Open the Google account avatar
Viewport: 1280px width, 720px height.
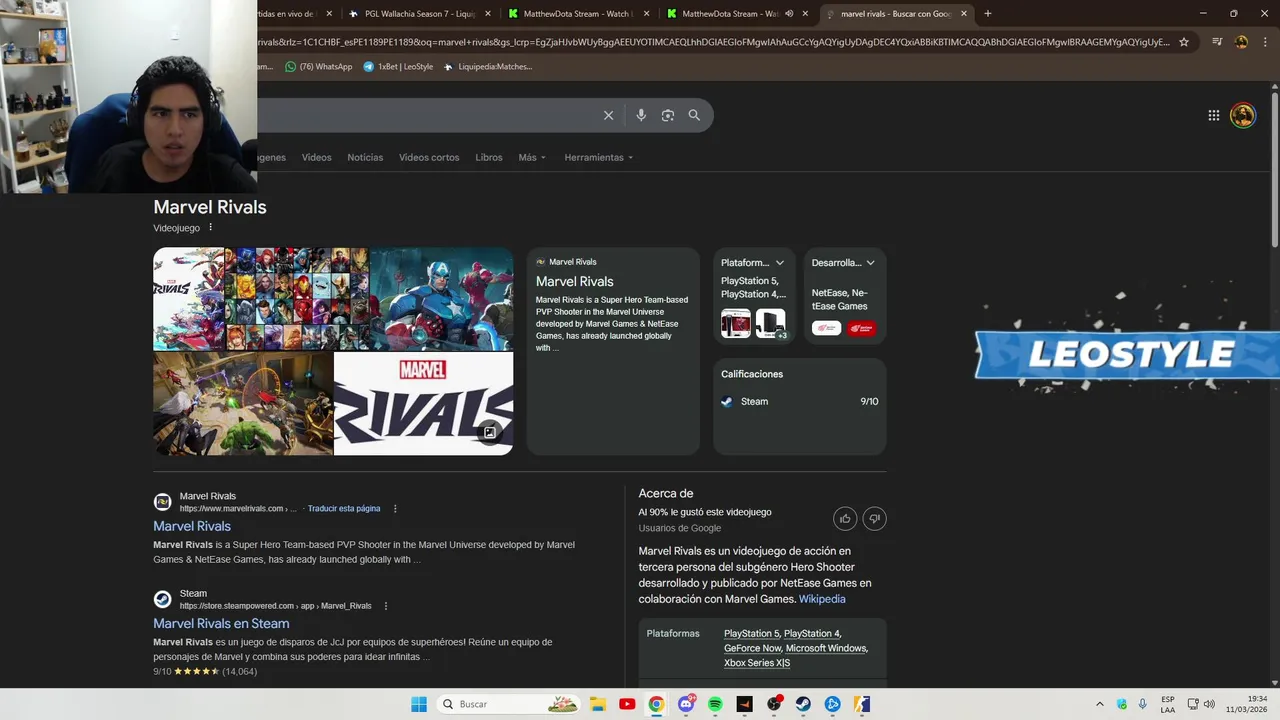[x=1243, y=115]
